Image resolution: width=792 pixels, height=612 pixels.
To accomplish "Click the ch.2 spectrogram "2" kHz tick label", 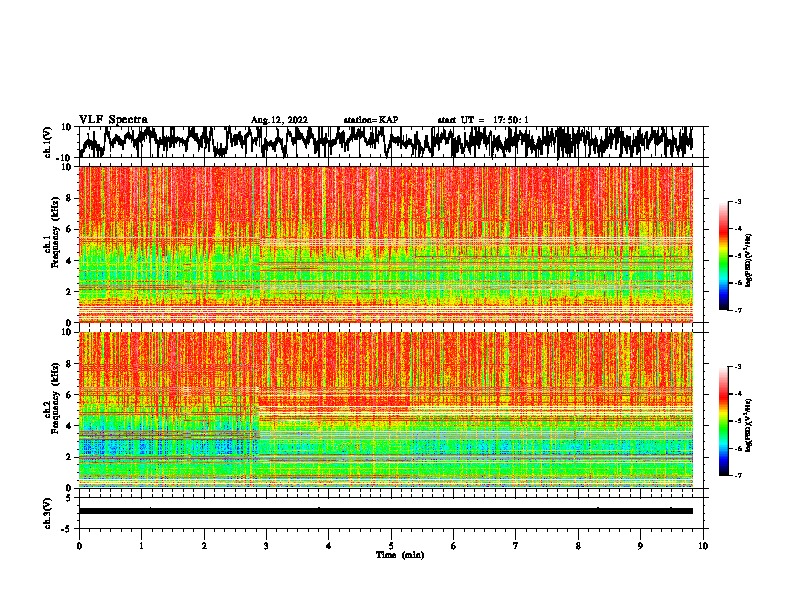I will click(x=69, y=457).
